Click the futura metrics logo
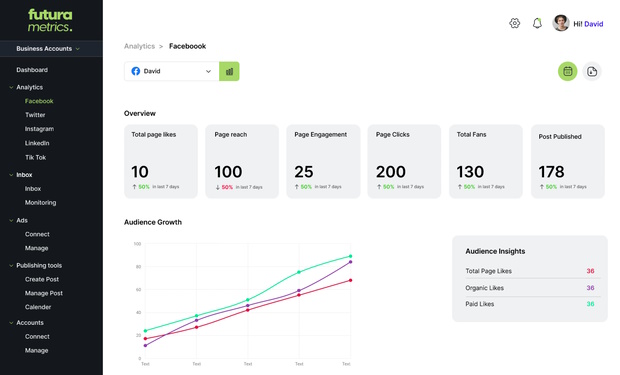This screenshot has width=620, height=375. coord(50,20)
